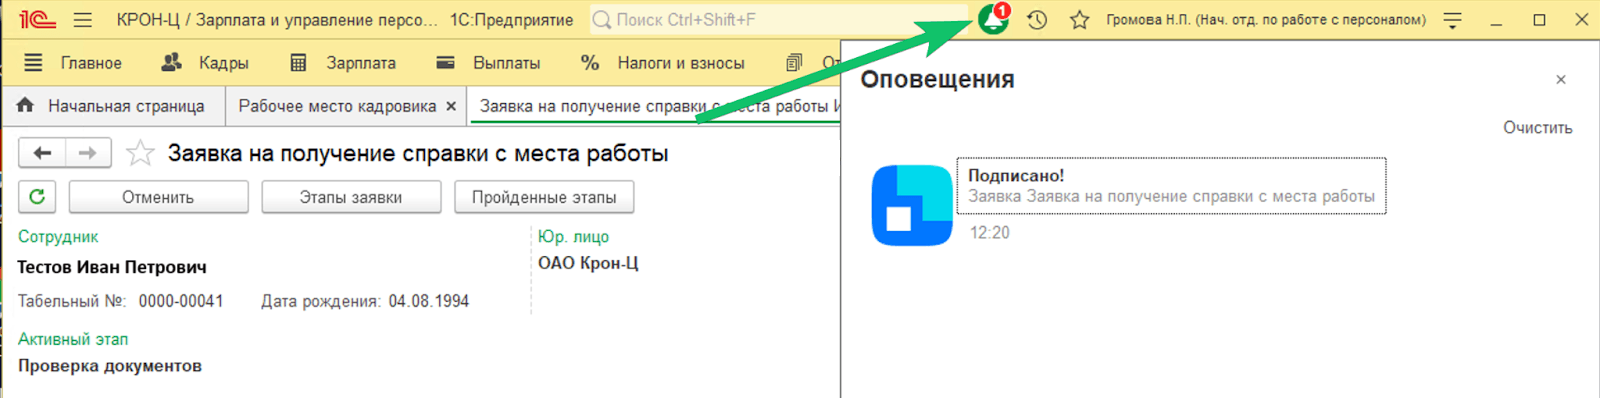The height and width of the screenshot is (398, 1600).
Task: Click the calculator icon beside Зарплата
Action: click(298, 63)
